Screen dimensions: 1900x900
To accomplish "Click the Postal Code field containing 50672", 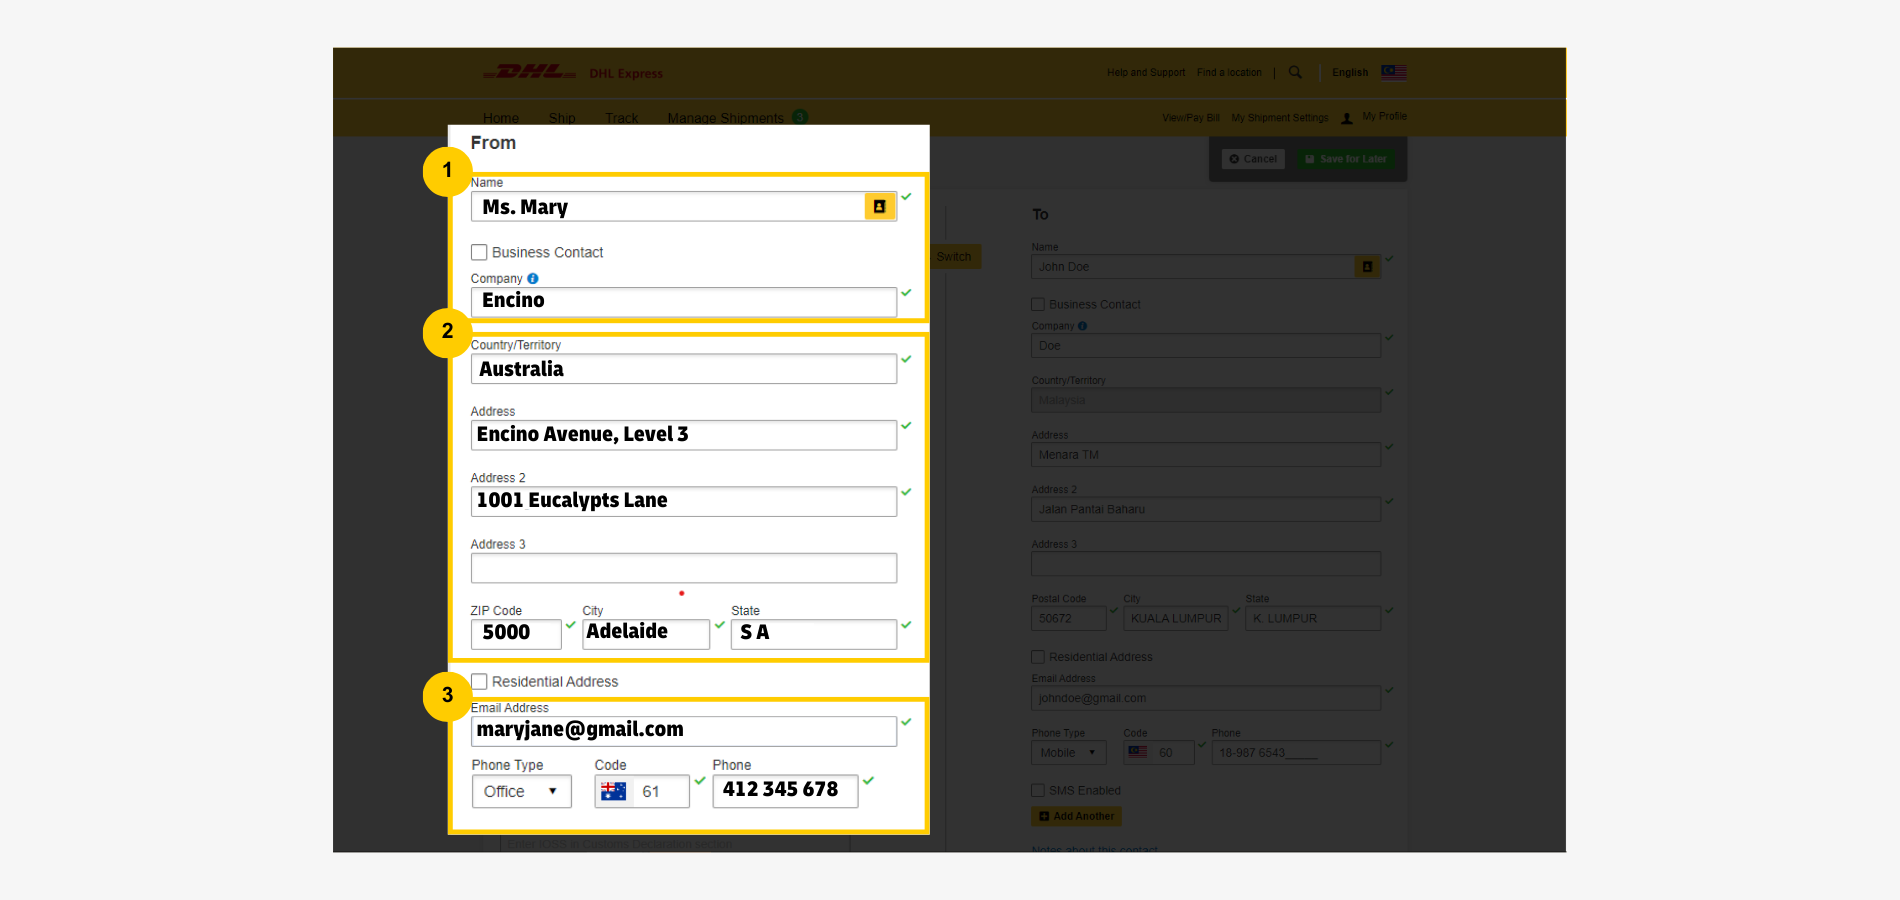I will click(x=1069, y=618).
